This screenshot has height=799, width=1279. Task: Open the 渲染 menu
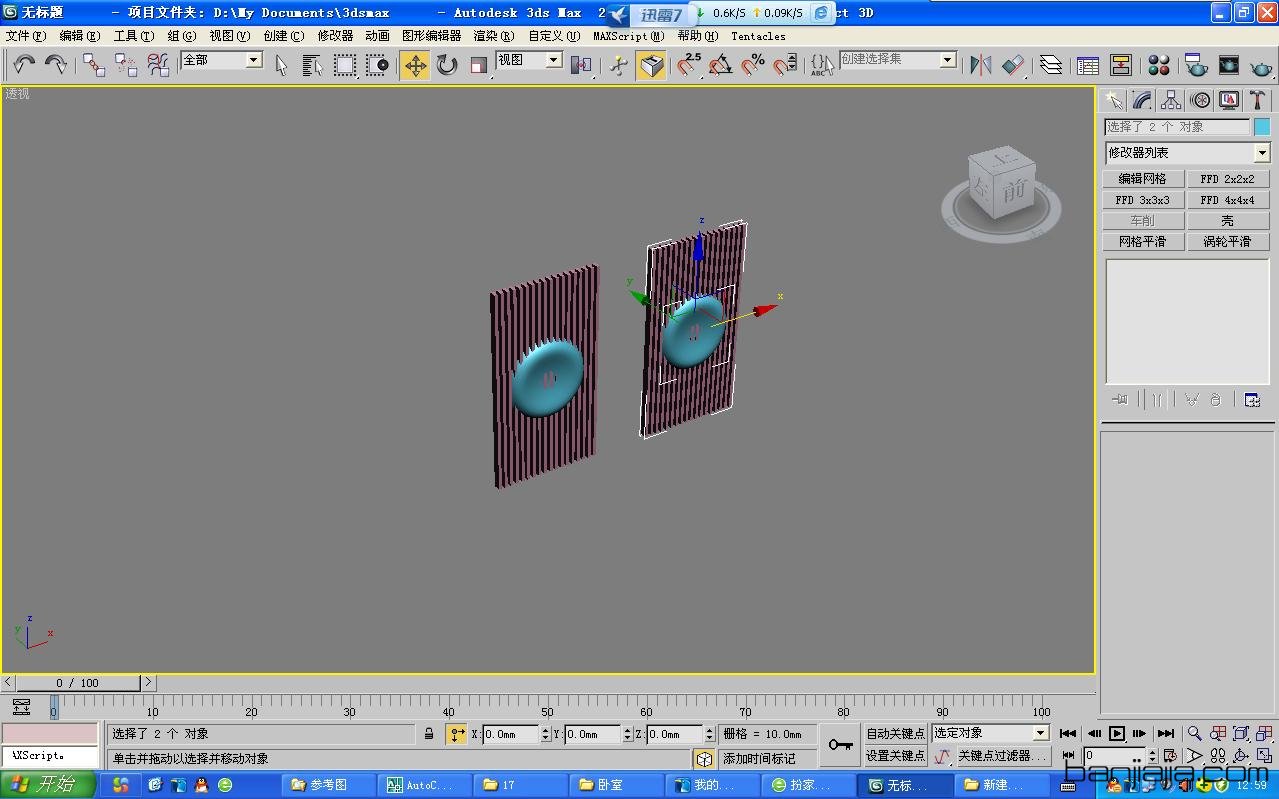point(493,36)
